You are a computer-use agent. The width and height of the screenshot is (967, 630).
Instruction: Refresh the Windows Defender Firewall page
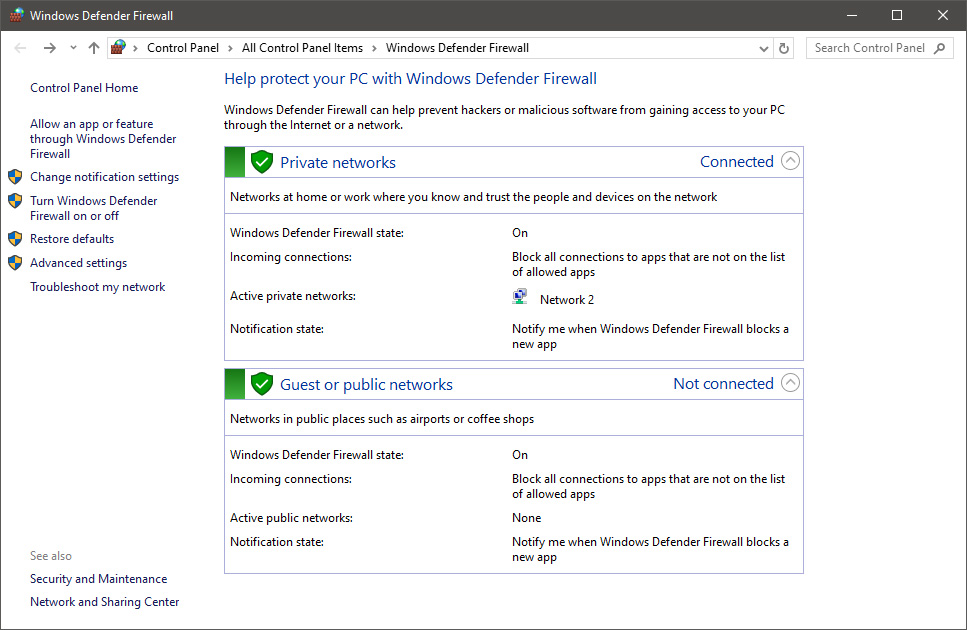784,48
